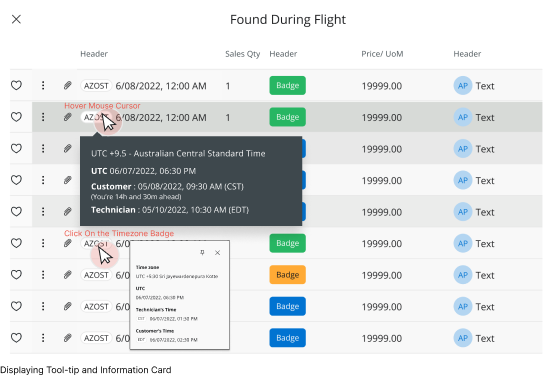
Task: Expand the kebab menu in orange Badge row
Action: 43,275
